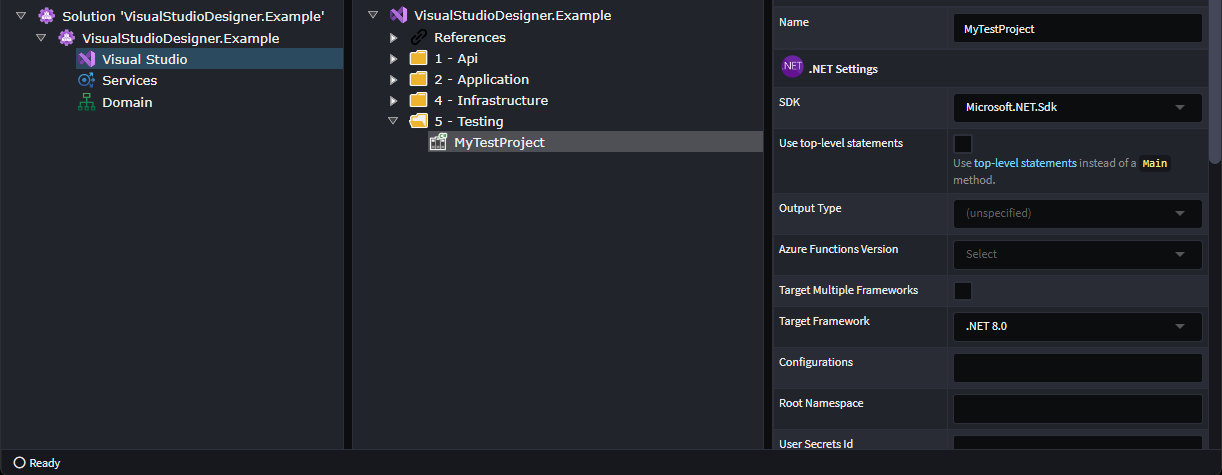Click the 'Target Multiple Frameworks' label
The image size is (1222, 475).
(848, 290)
